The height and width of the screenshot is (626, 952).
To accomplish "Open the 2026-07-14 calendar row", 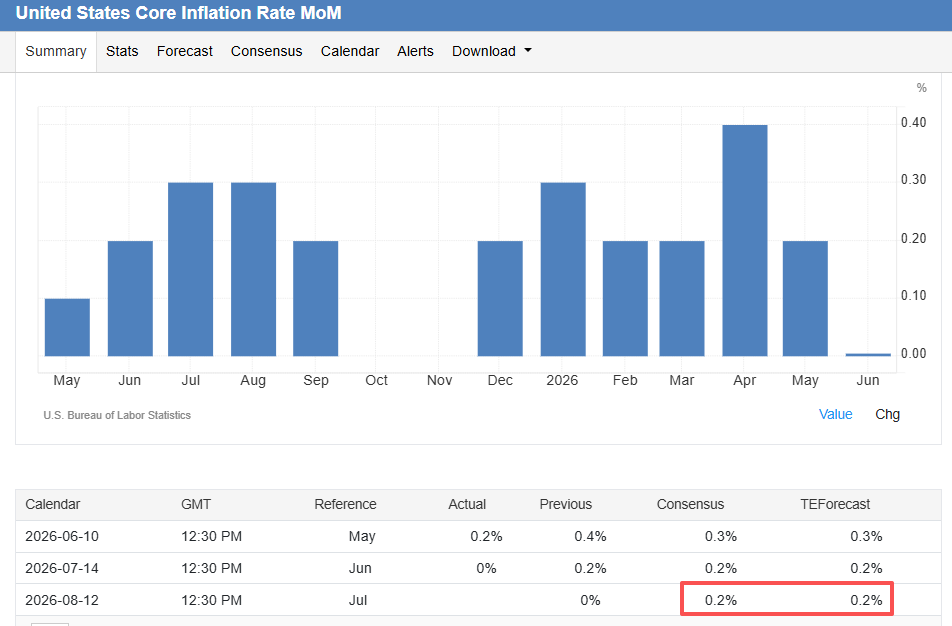I will 478,568.
